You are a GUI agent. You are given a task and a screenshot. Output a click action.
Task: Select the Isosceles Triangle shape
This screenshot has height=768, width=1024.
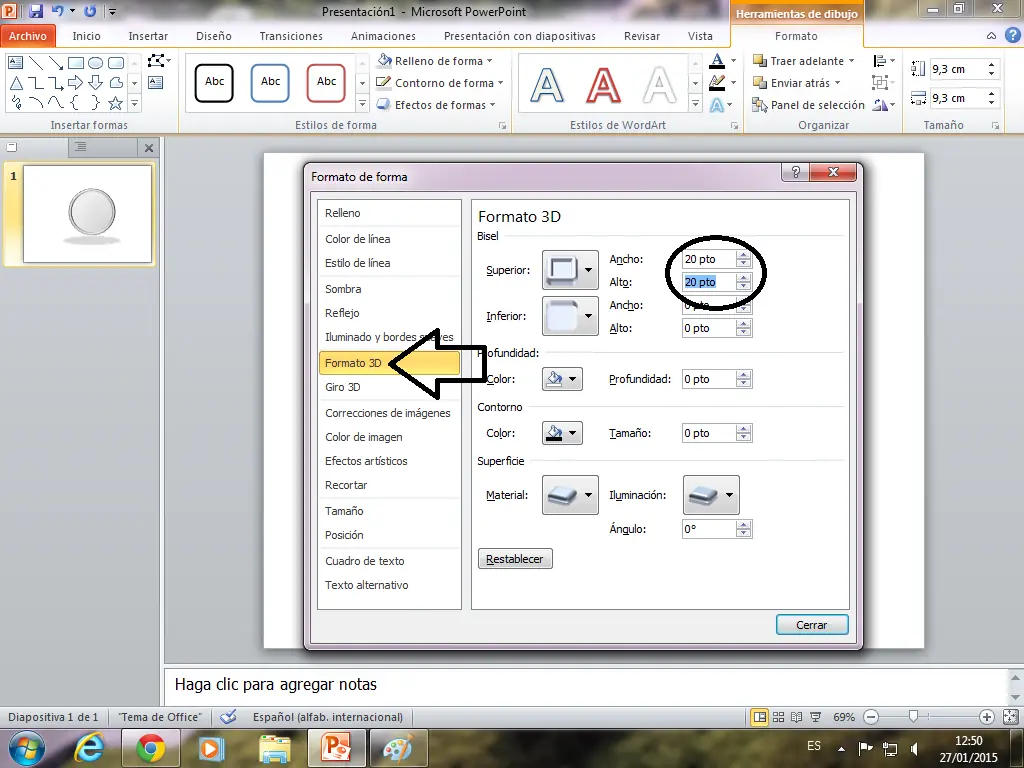(x=16, y=83)
